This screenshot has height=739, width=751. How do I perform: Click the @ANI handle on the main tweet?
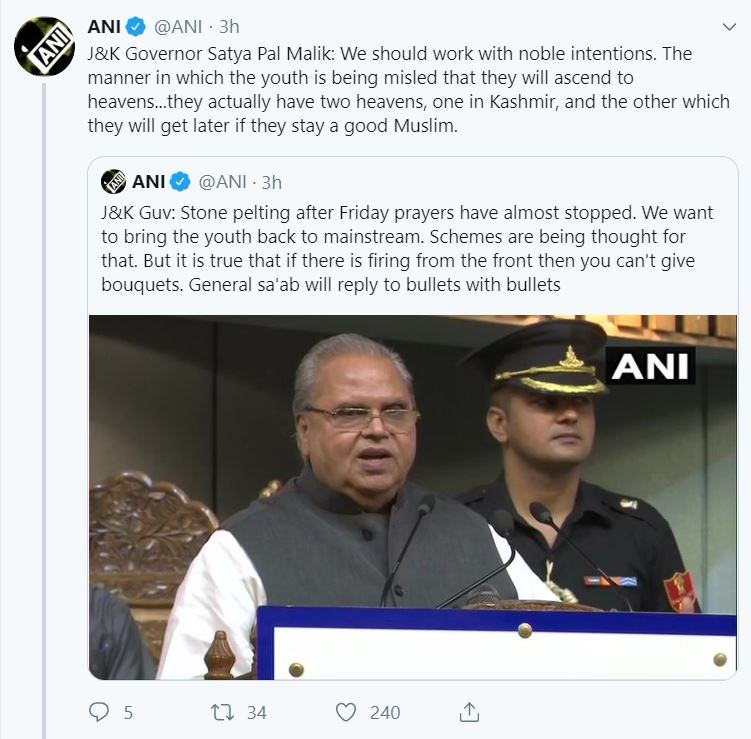pos(176,26)
